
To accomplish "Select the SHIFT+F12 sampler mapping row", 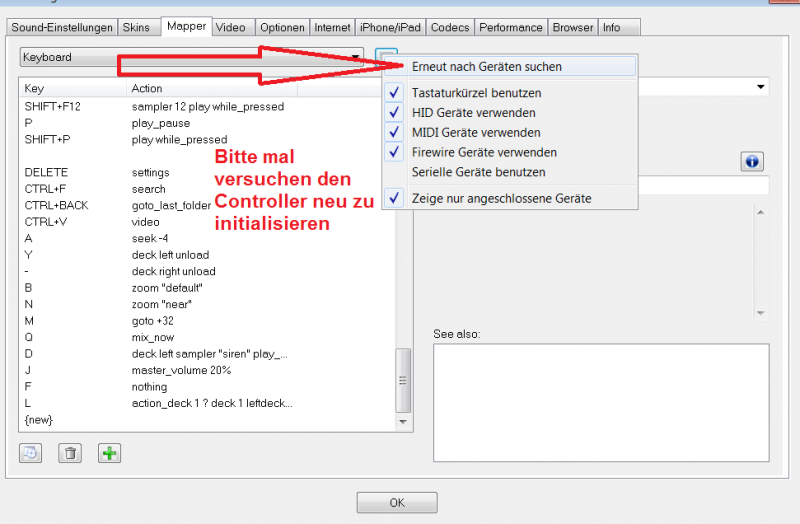I will (207, 107).
